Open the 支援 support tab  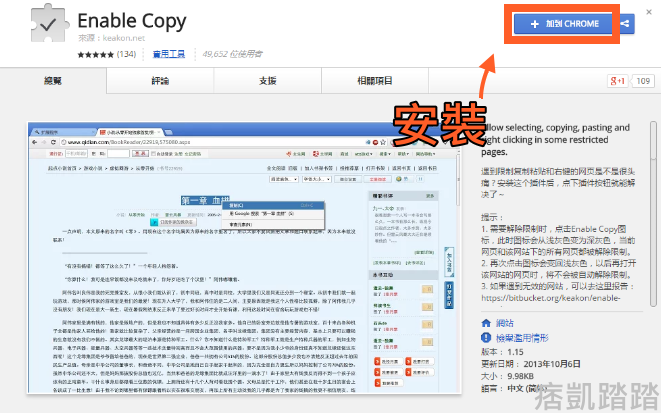click(268, 80)
